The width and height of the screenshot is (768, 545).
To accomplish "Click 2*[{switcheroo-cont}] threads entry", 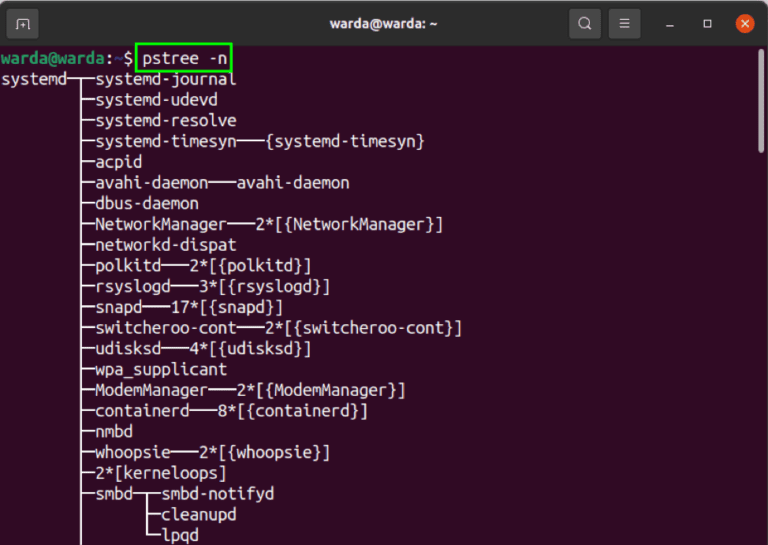I will 363,328.
